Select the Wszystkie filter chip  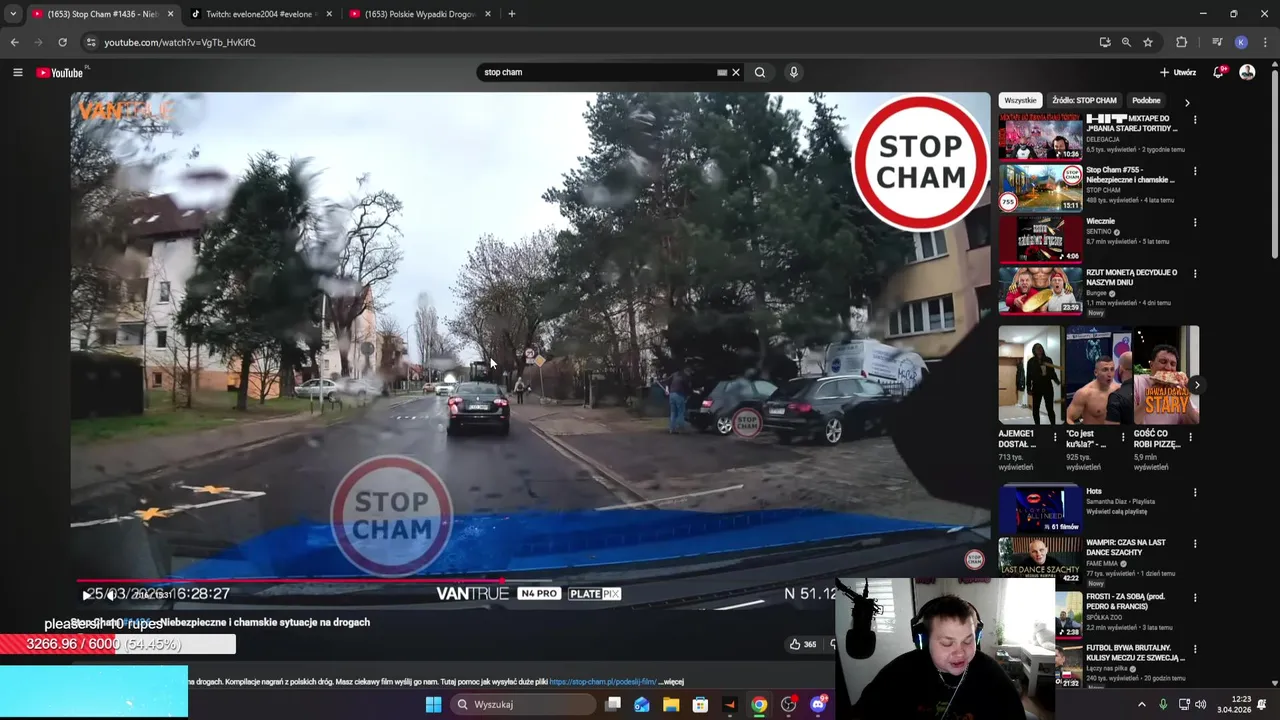tap(1020, 100)
